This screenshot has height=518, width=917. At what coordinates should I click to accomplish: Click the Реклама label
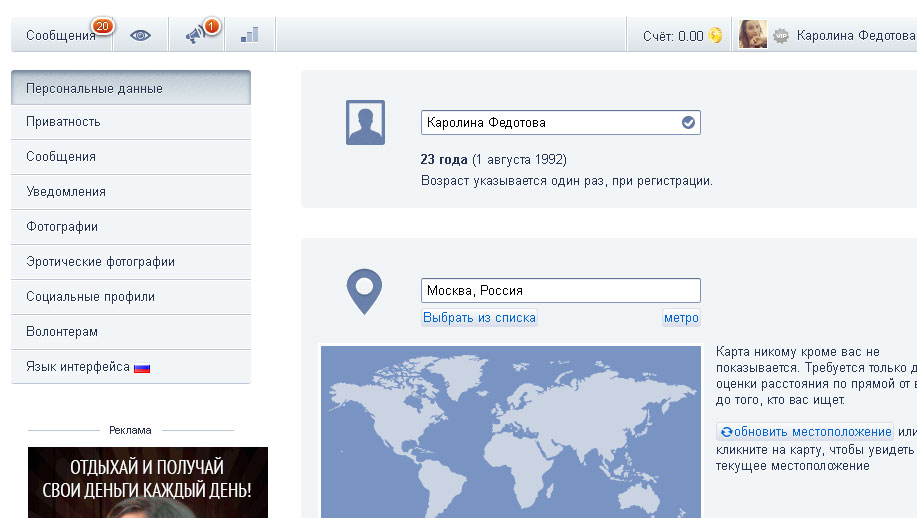(x=130, y=430)
